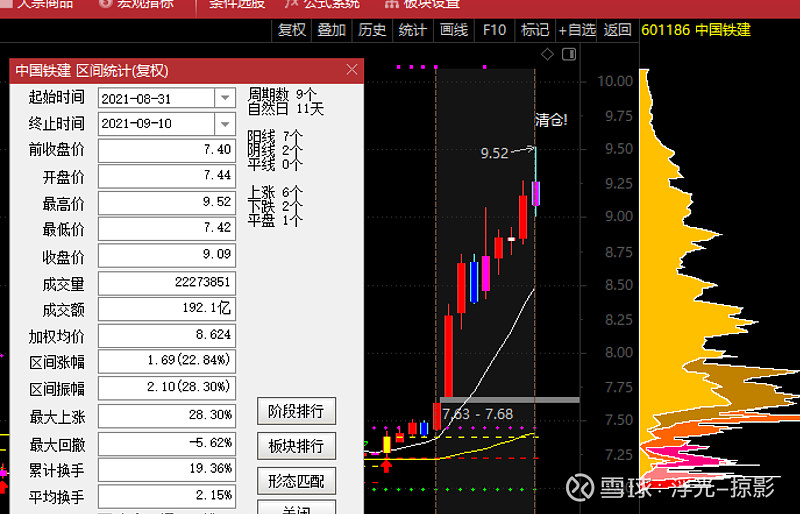
Task: Open the 条件选股 menu item
Action: pos(237,4)
